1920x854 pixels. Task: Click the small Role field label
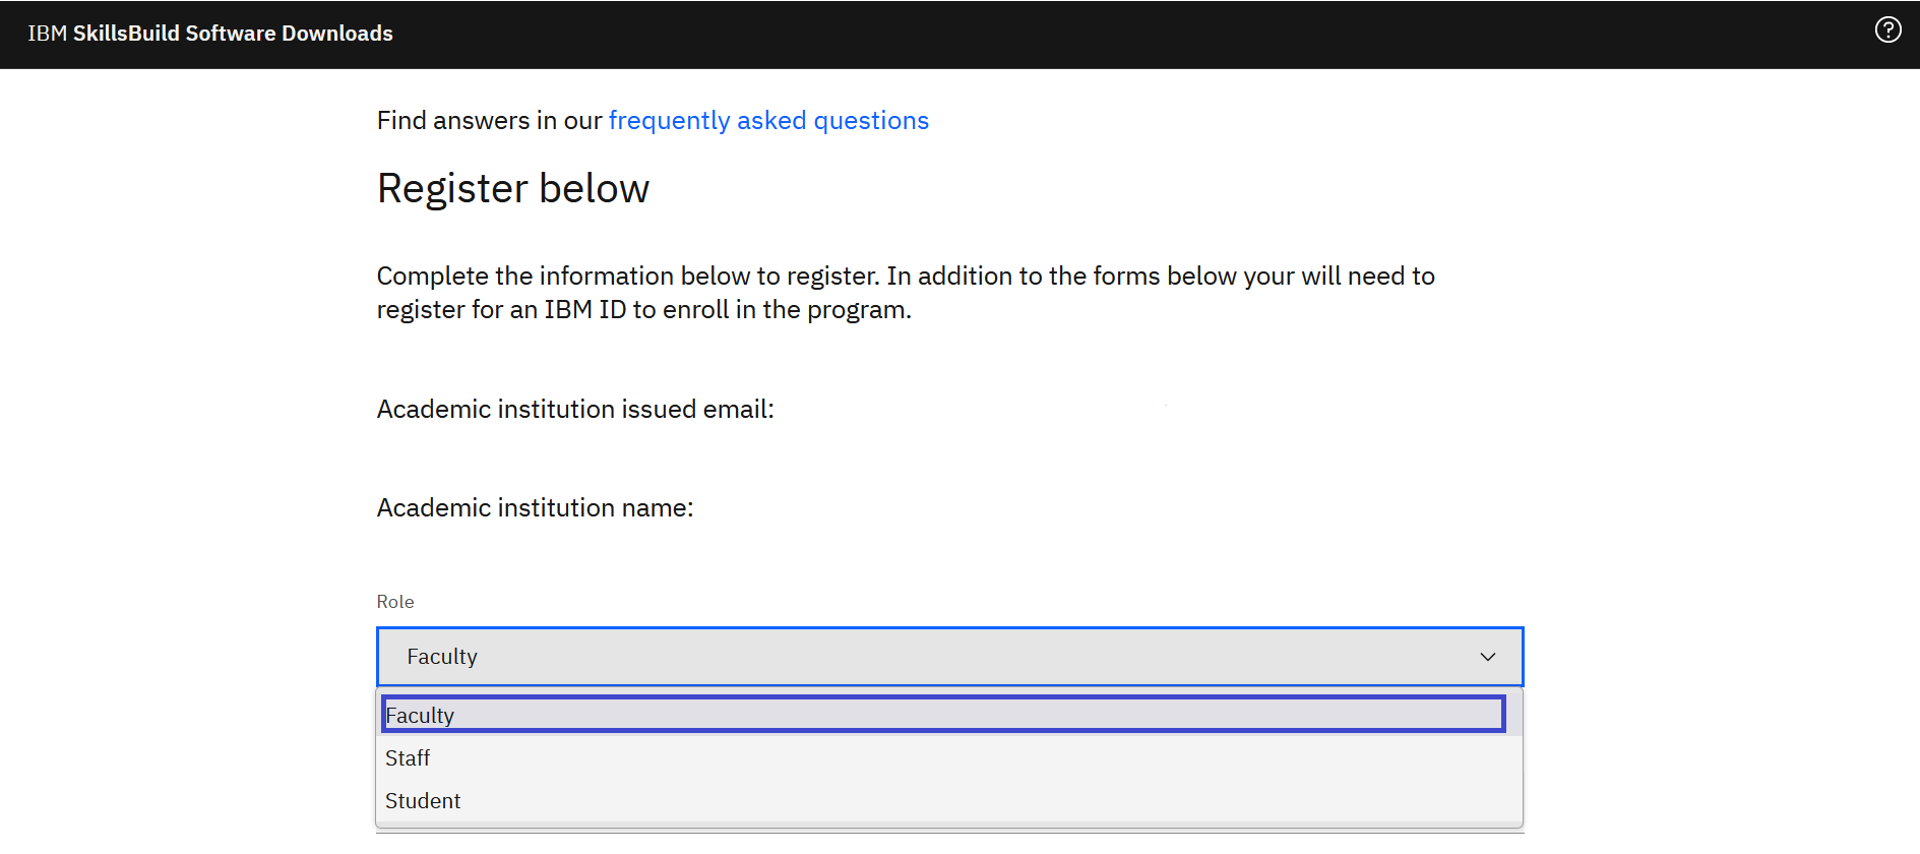395,602
